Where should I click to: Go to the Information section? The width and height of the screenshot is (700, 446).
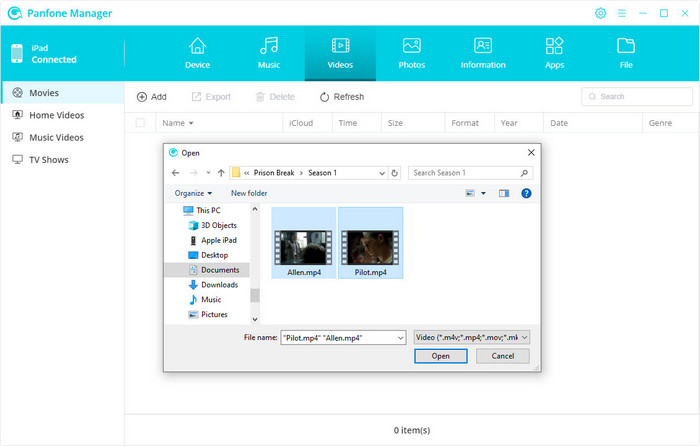pos(483,53)
